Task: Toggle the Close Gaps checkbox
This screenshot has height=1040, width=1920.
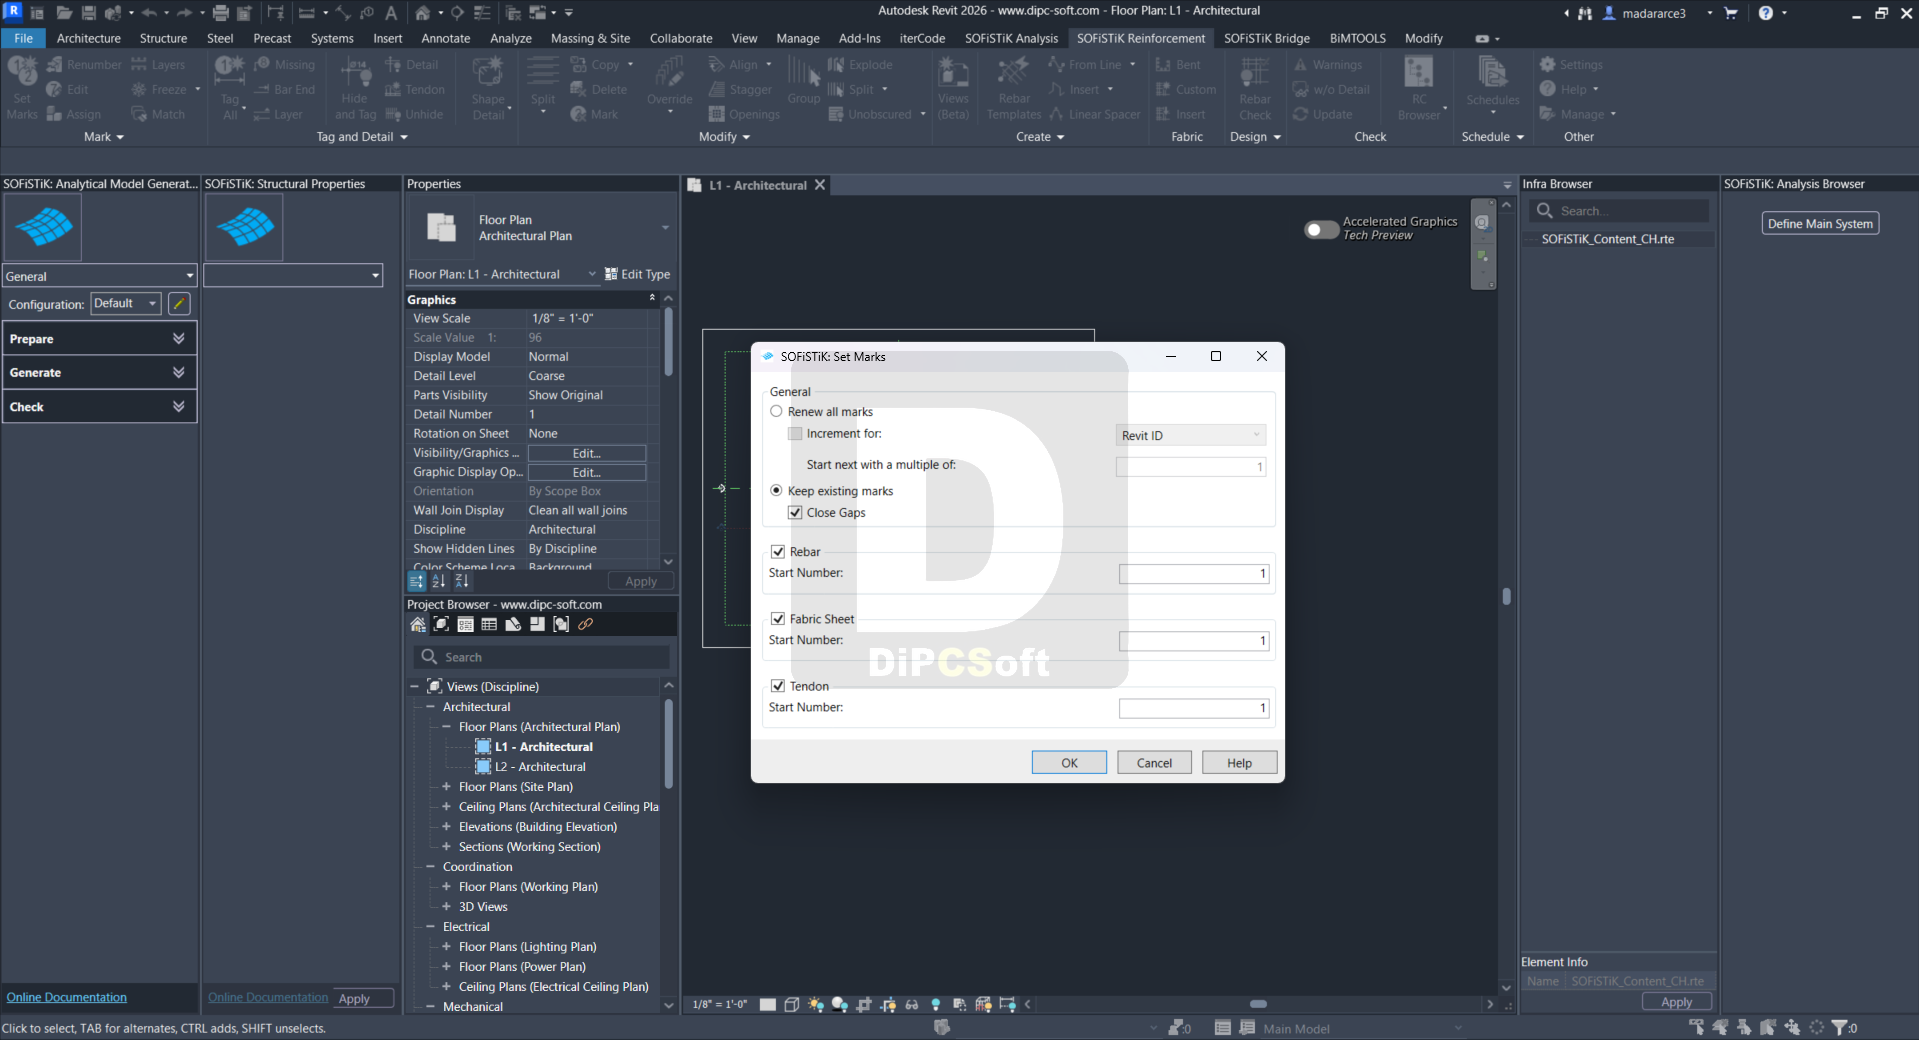Action: click(x=795, y=512)
